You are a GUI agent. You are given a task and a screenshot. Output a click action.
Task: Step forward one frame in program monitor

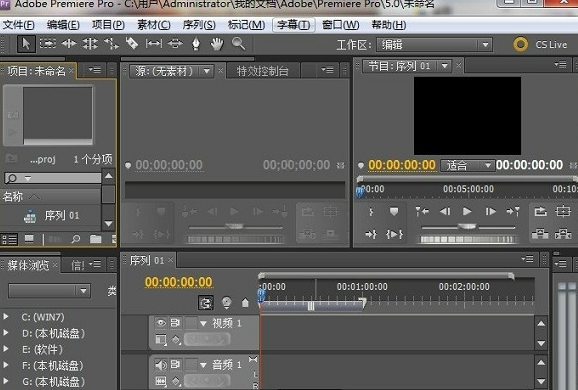[490, 211]
